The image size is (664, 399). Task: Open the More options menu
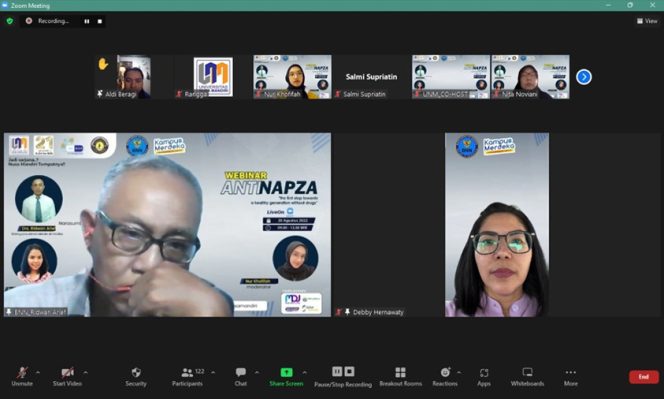570,376
